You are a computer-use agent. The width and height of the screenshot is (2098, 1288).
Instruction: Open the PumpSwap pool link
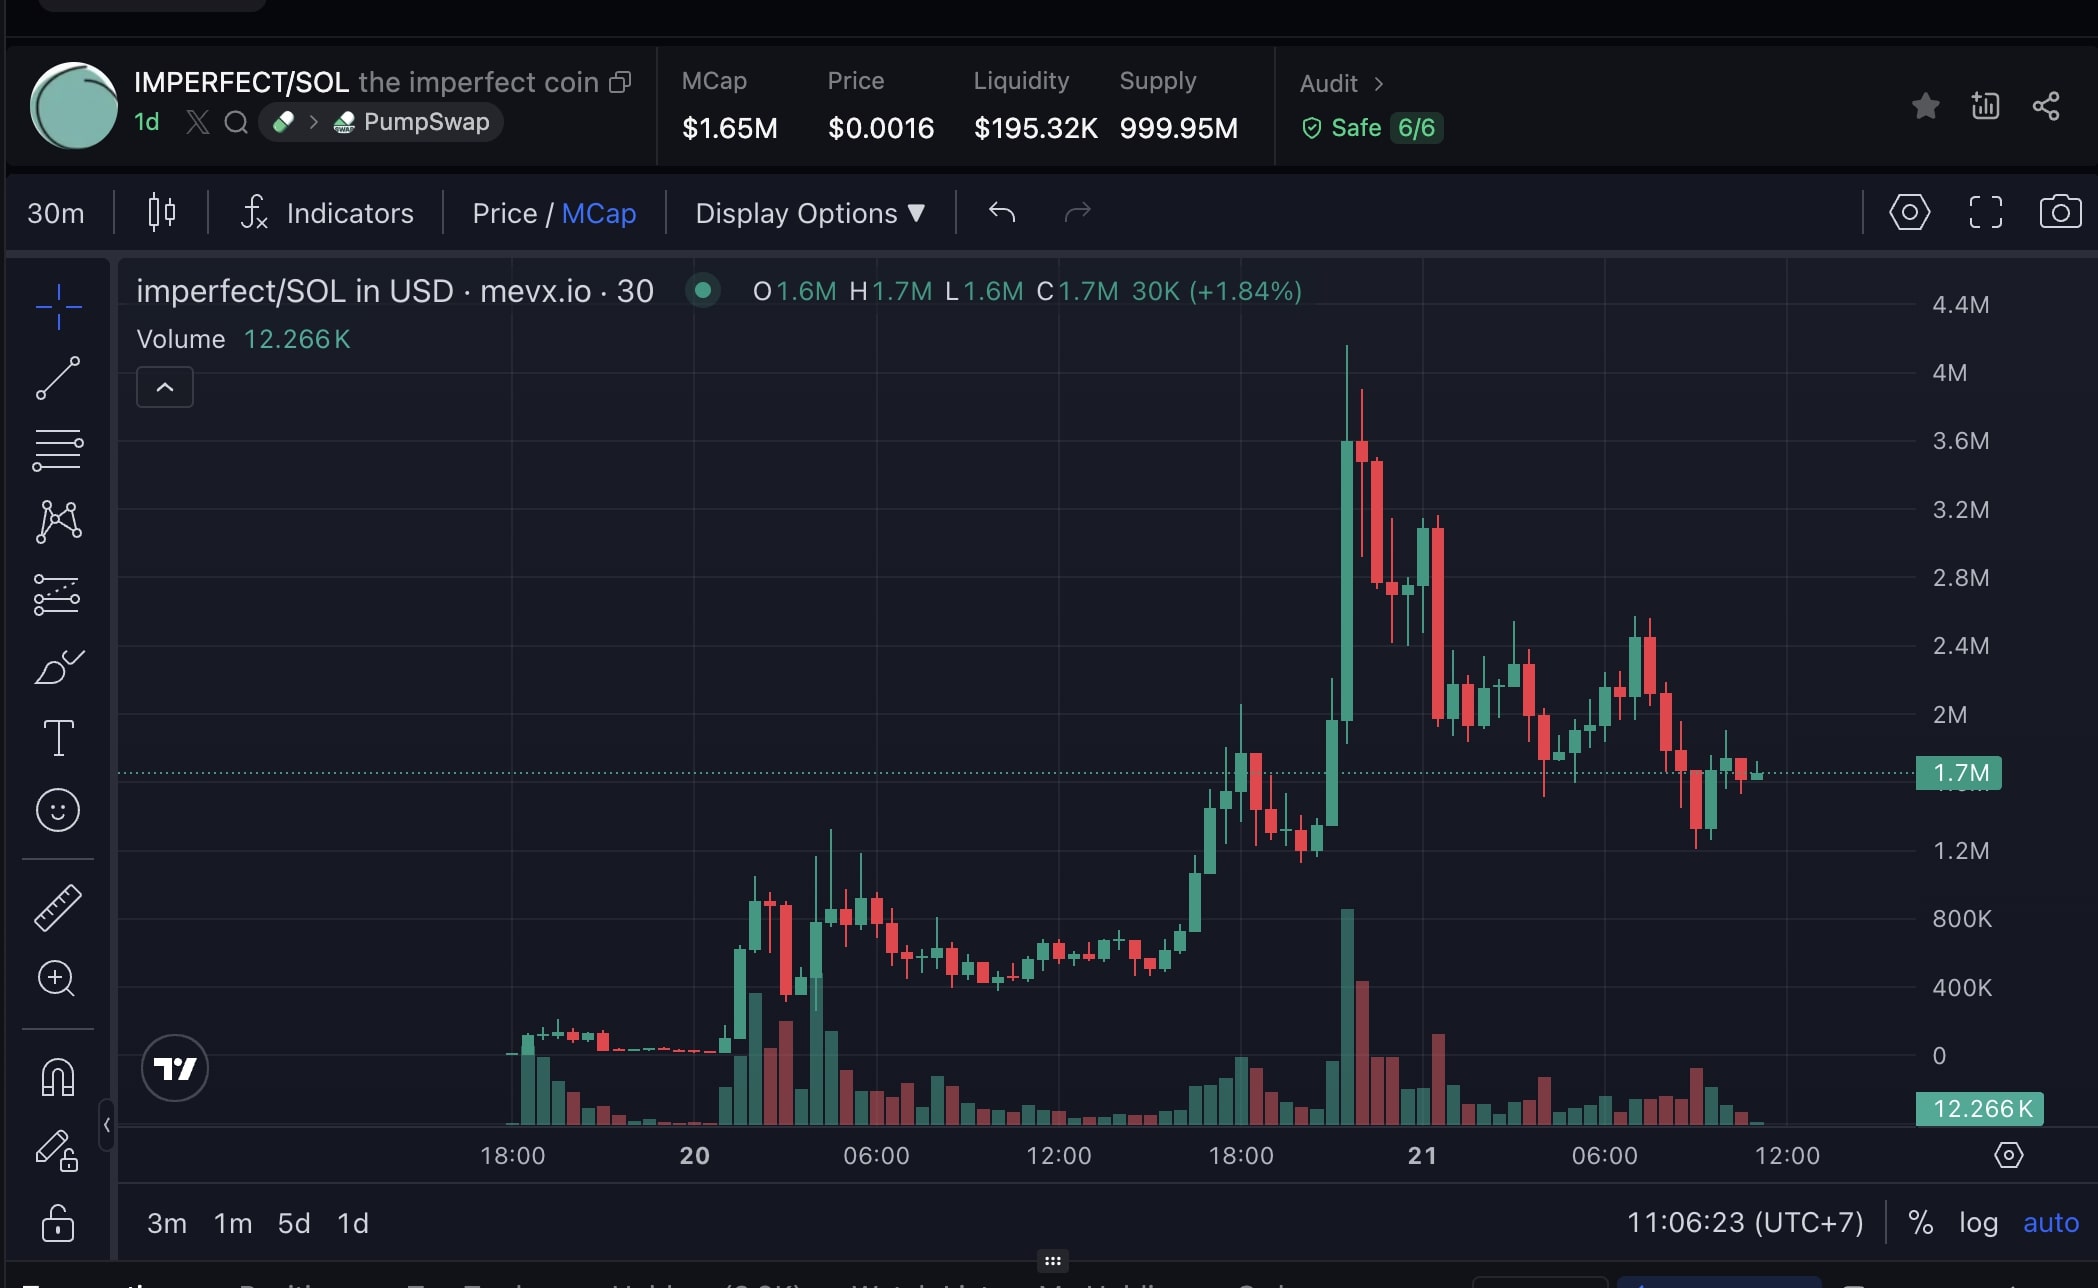(x=412, y=122)
